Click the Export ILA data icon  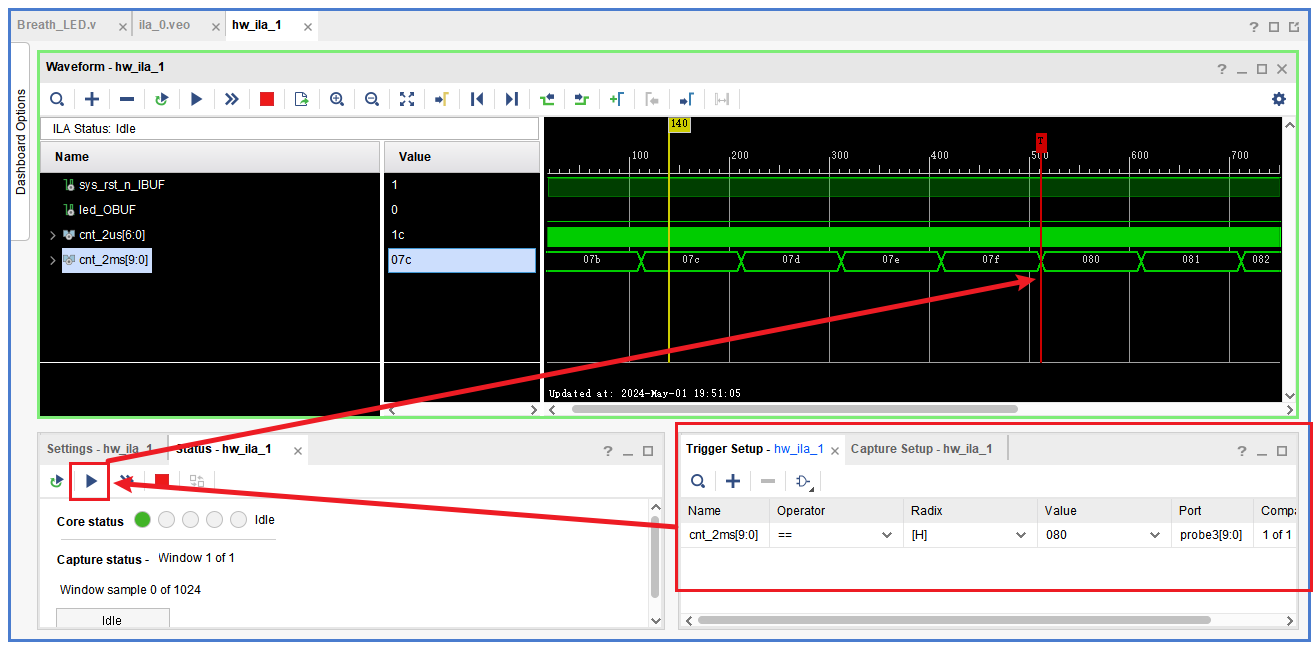pyautogui.click(x=302, y=99)
